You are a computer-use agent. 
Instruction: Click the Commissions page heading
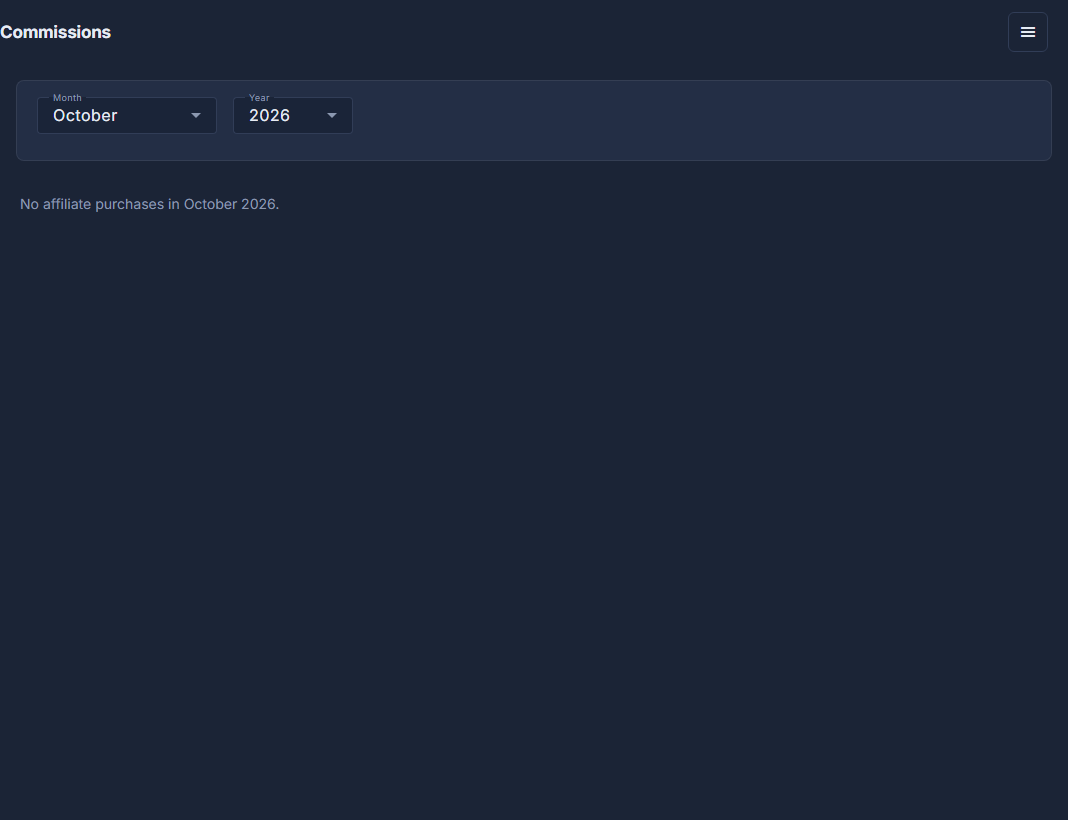(x=55, y=32)
